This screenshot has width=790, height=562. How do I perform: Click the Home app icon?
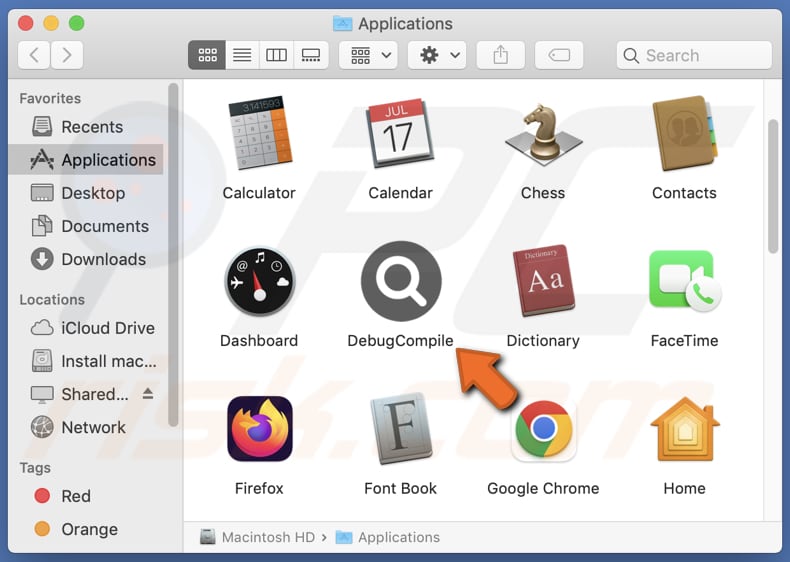click(x=685, y=429)
